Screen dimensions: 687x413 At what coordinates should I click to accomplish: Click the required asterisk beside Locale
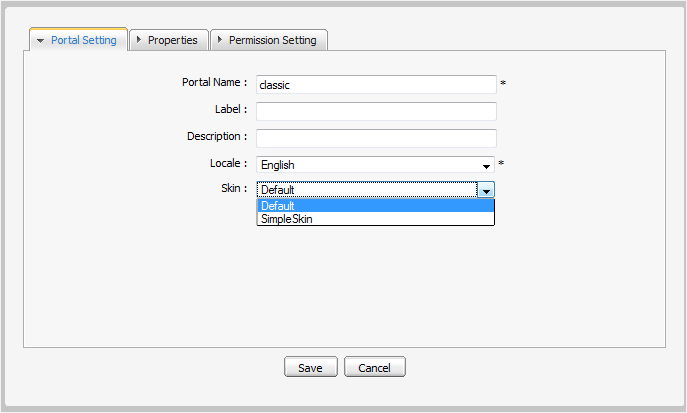click(503, 164)
